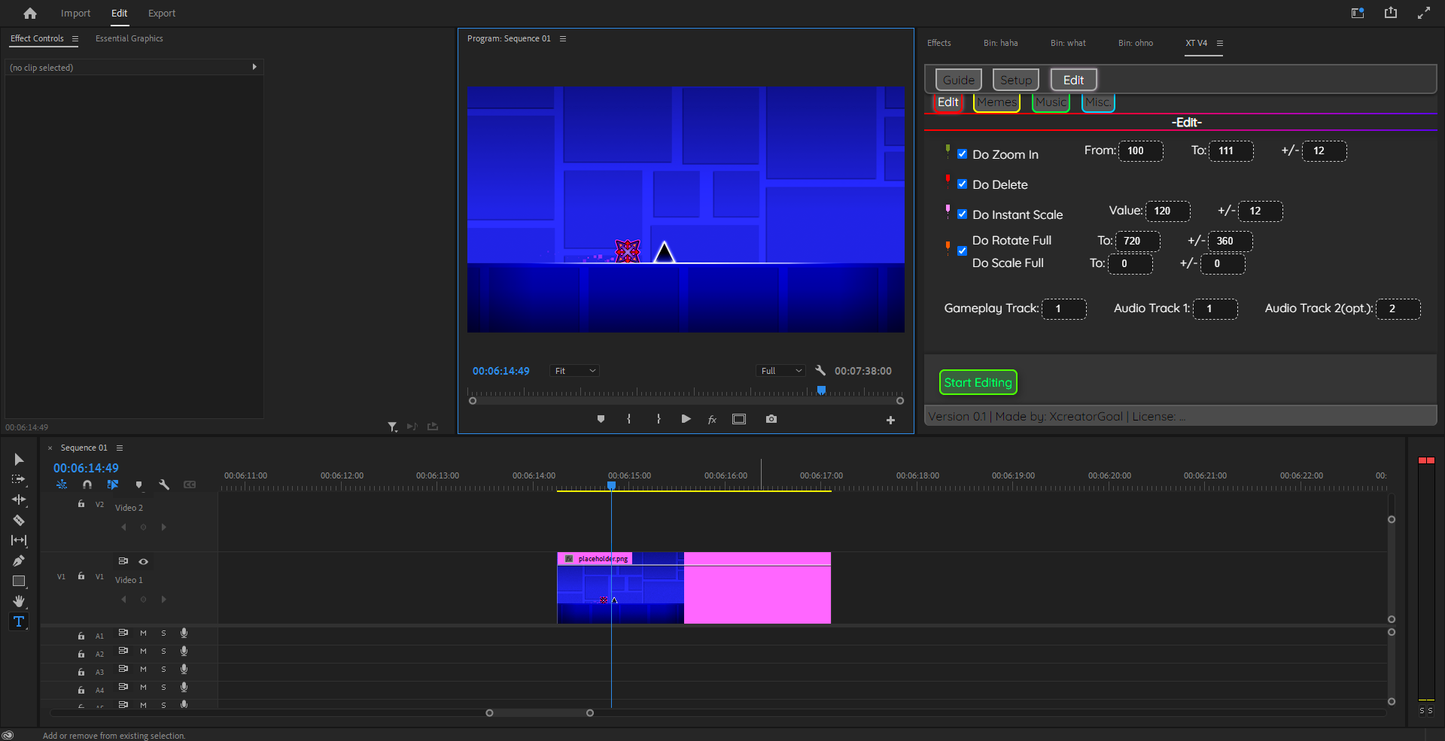Open the Full playback resolution dropdown
Viewport: 1445px width, 741px height.
(780, 370)
